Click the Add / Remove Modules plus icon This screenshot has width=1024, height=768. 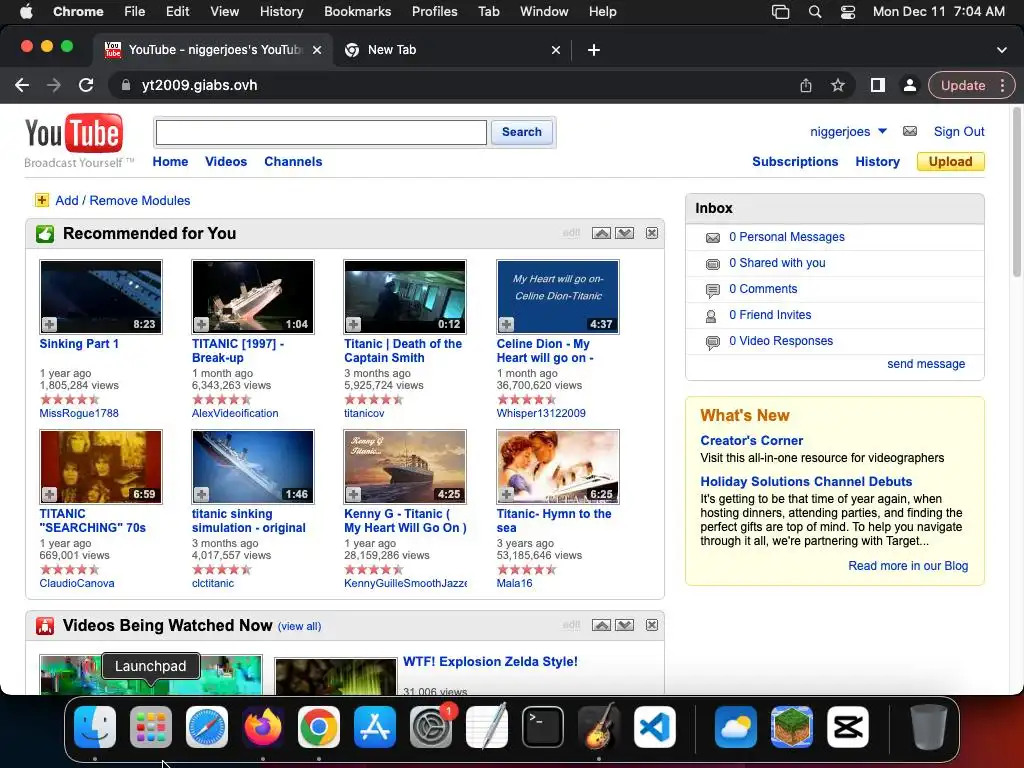[x=42, y=200]
